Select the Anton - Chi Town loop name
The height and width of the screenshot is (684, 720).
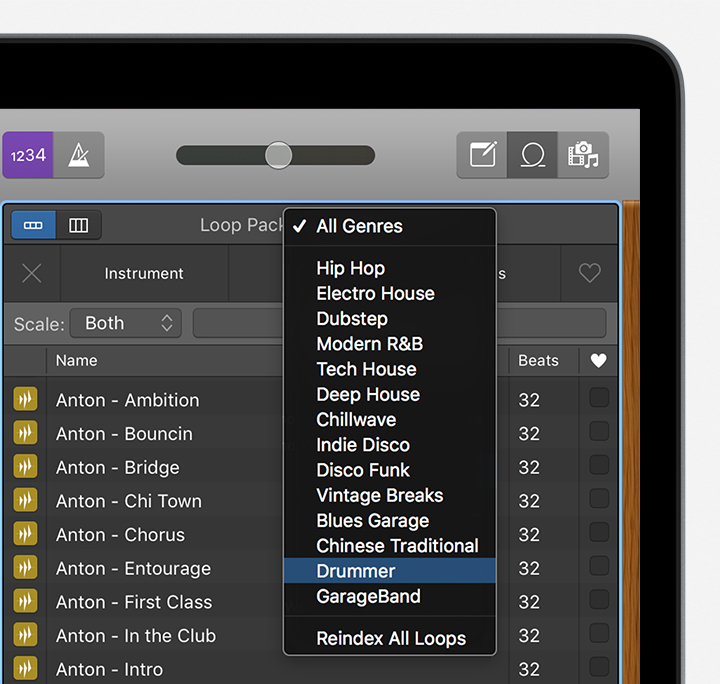[x=129, y=501]
